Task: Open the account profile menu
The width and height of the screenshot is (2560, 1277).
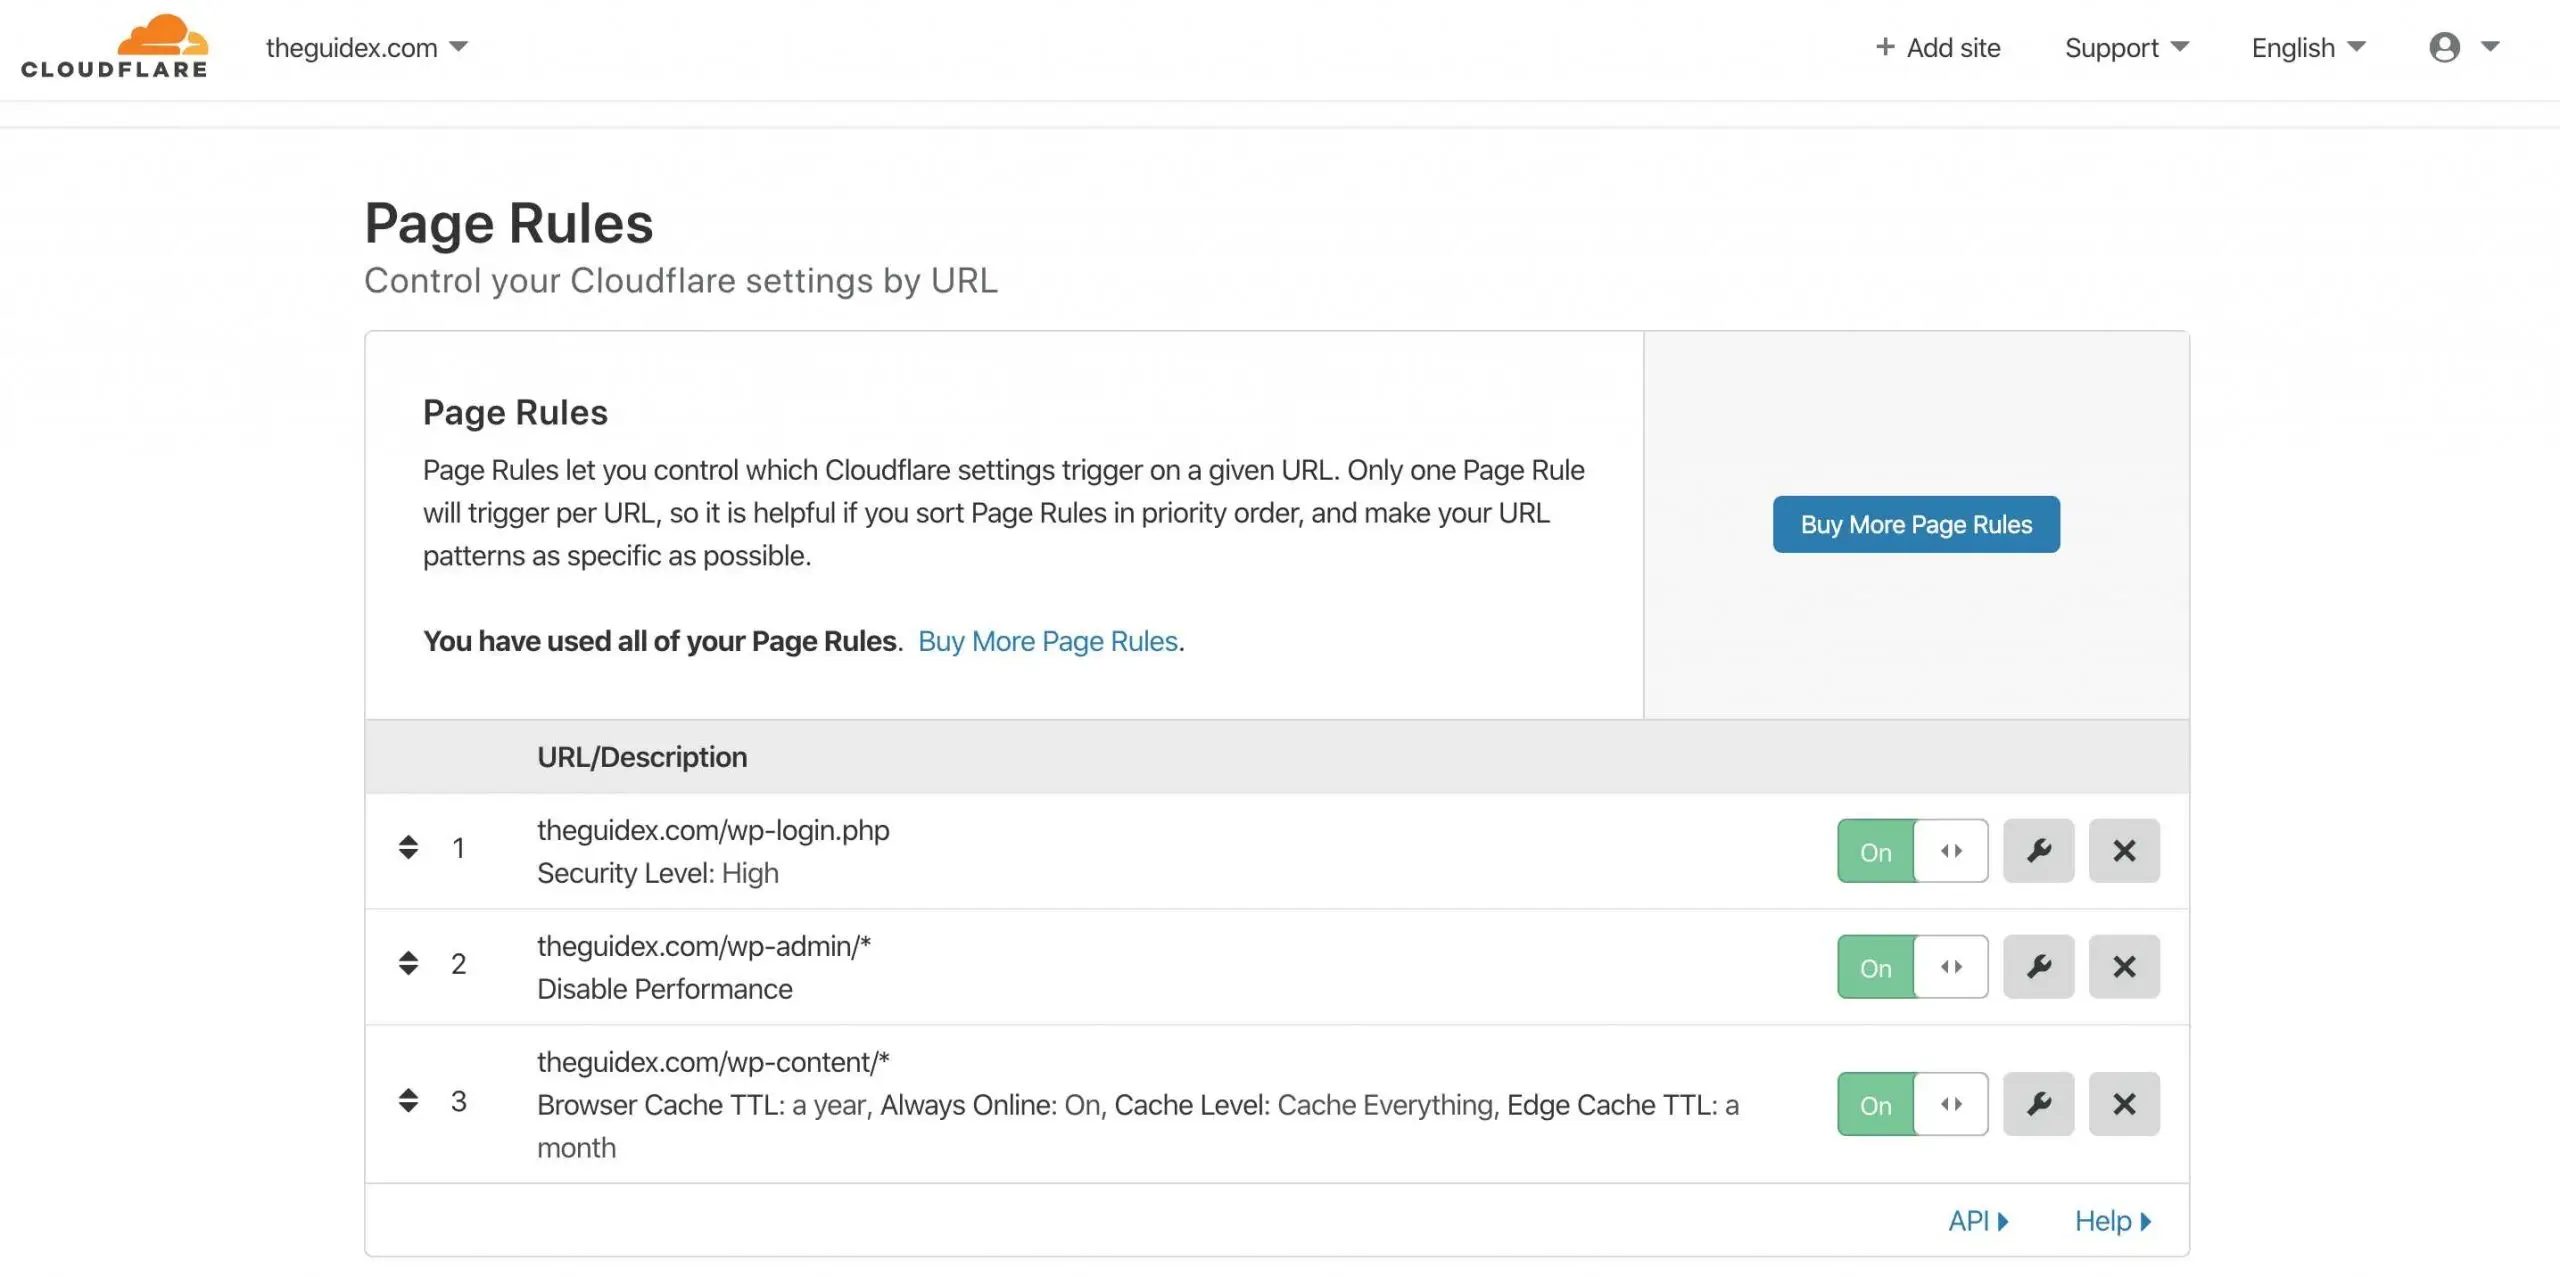Action: (2447, 47)
